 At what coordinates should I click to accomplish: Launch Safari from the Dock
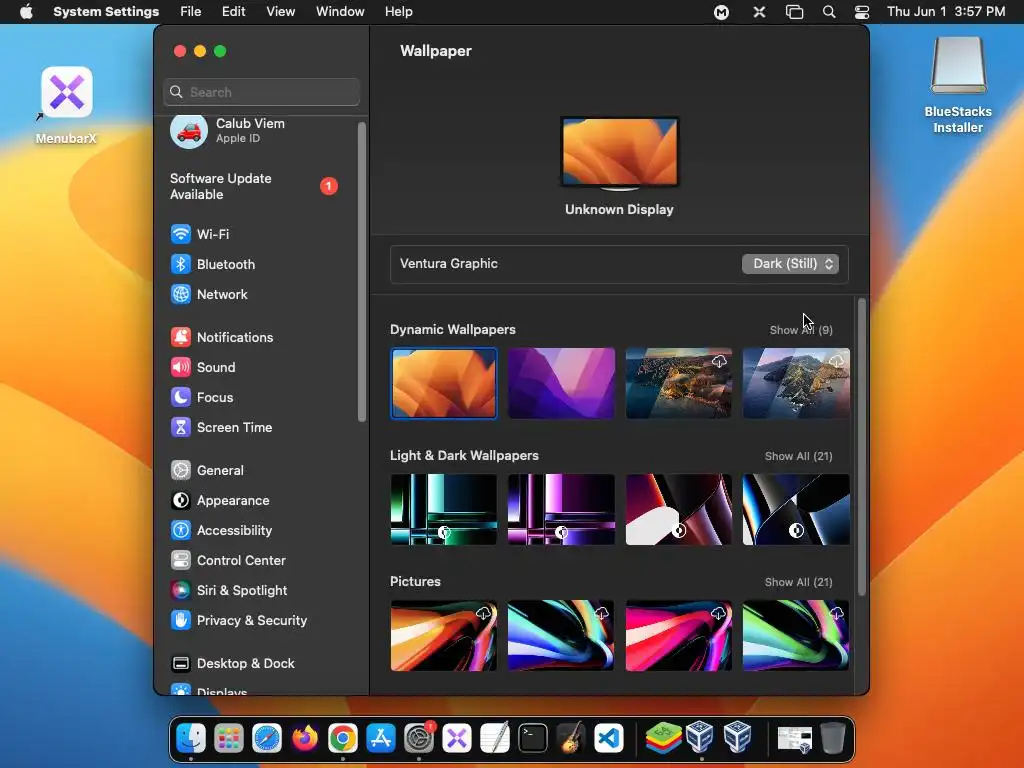[267, 739]
